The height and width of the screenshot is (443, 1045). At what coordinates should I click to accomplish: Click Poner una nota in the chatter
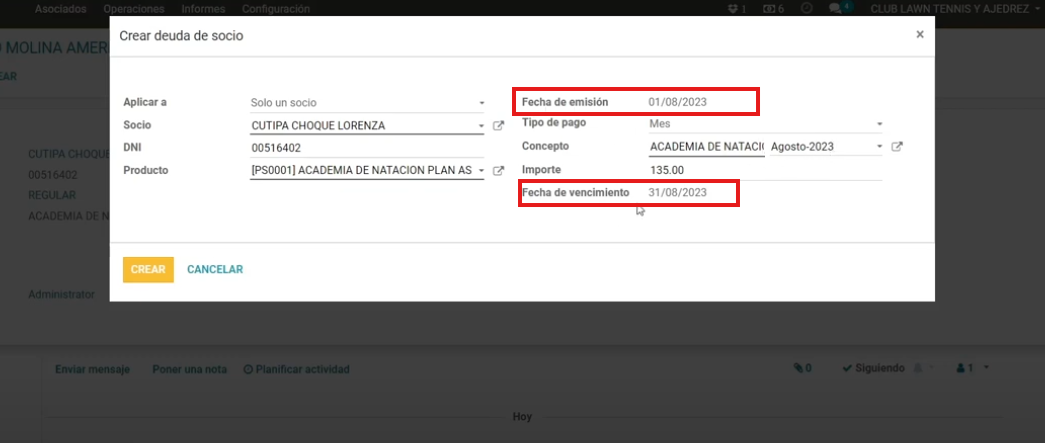tap(189, 369)
